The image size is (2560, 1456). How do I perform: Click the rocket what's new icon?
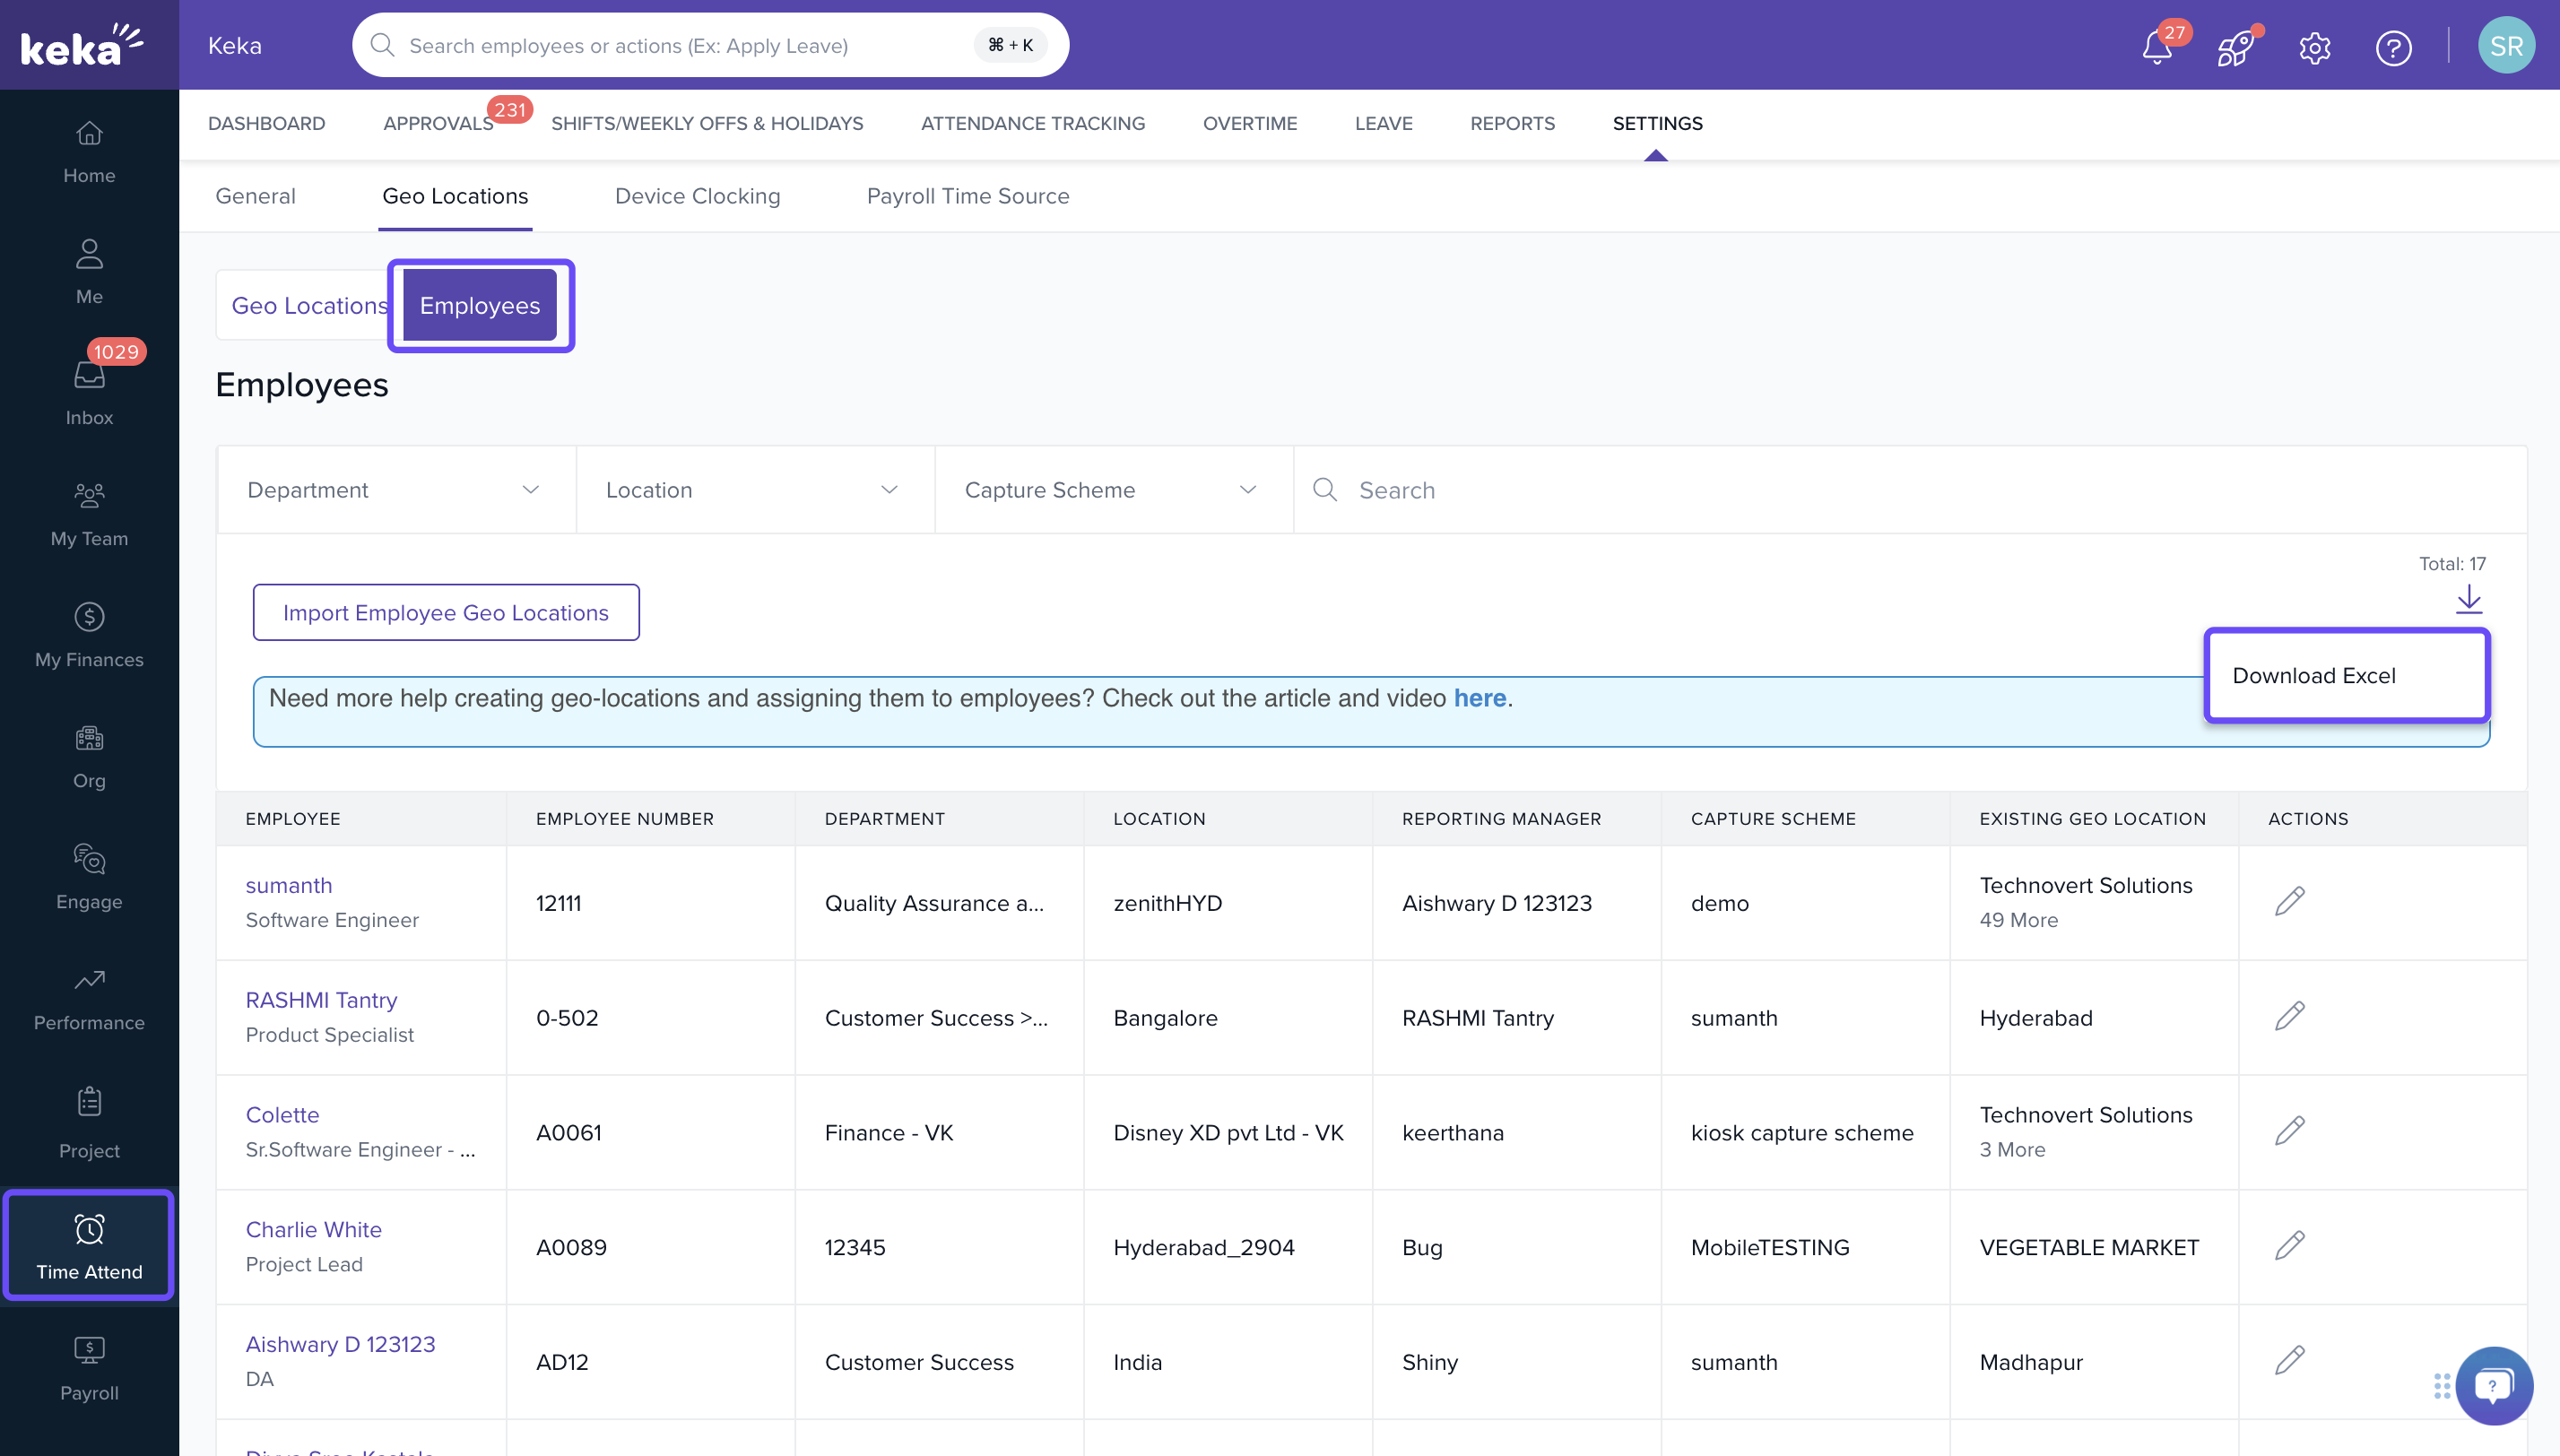pos(2235,47)
